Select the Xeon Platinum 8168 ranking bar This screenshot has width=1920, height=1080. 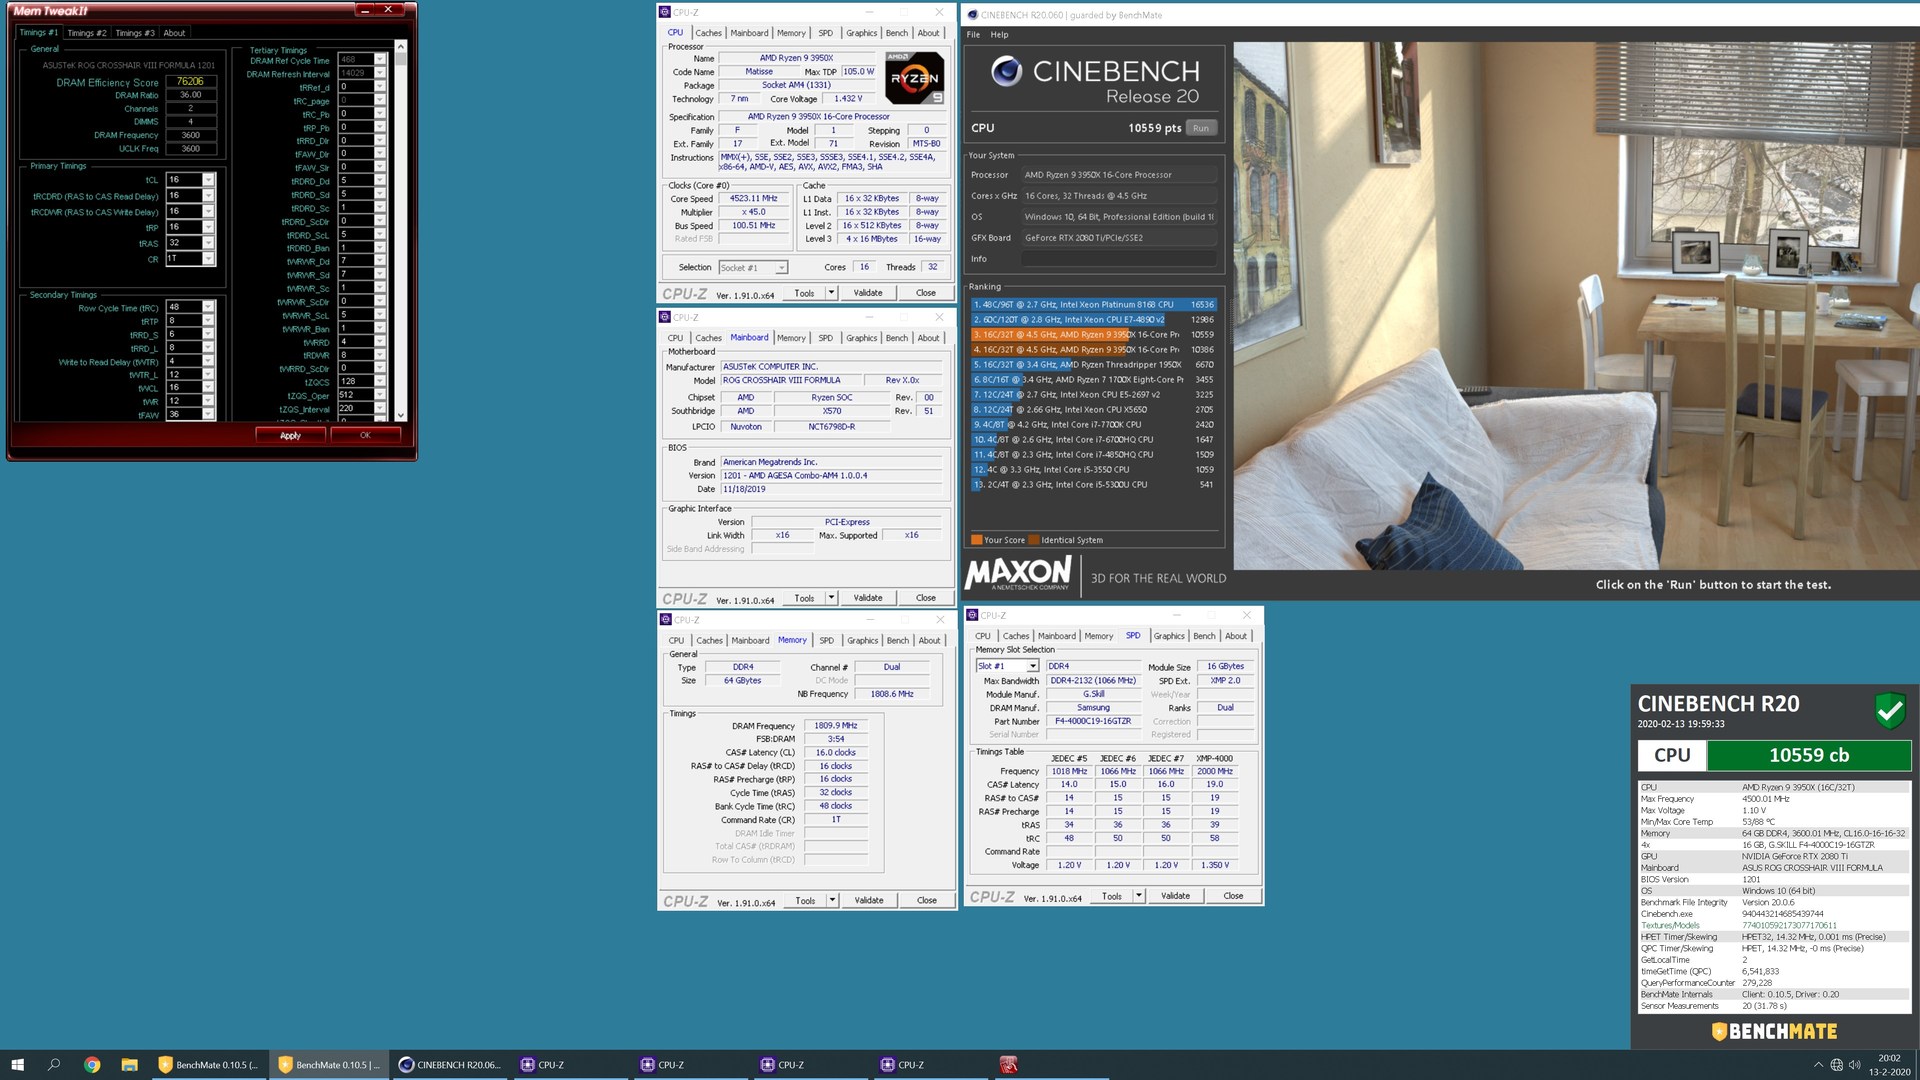[x=1093, y=305]
